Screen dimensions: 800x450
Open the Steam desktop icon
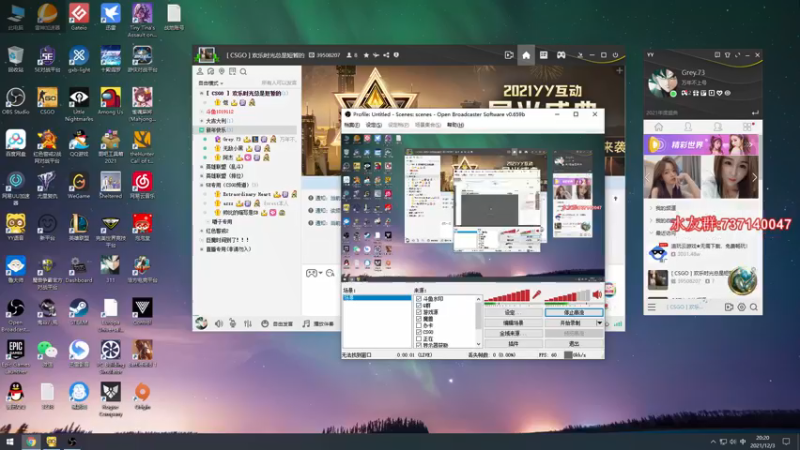79,312
